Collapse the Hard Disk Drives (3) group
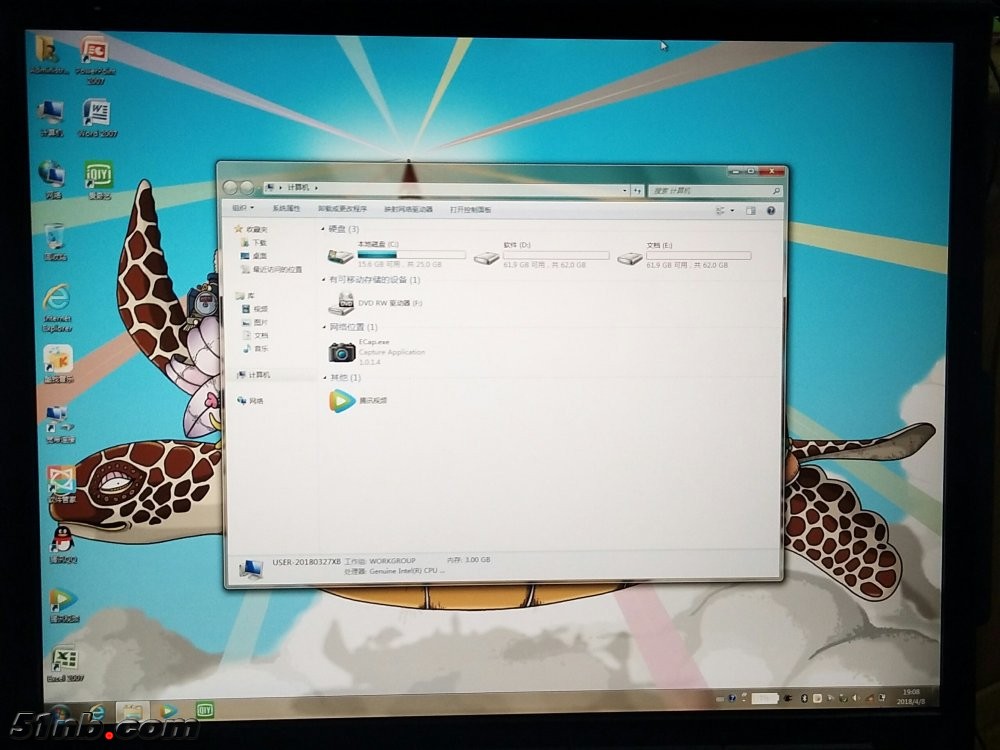 [x=324, y=230]
